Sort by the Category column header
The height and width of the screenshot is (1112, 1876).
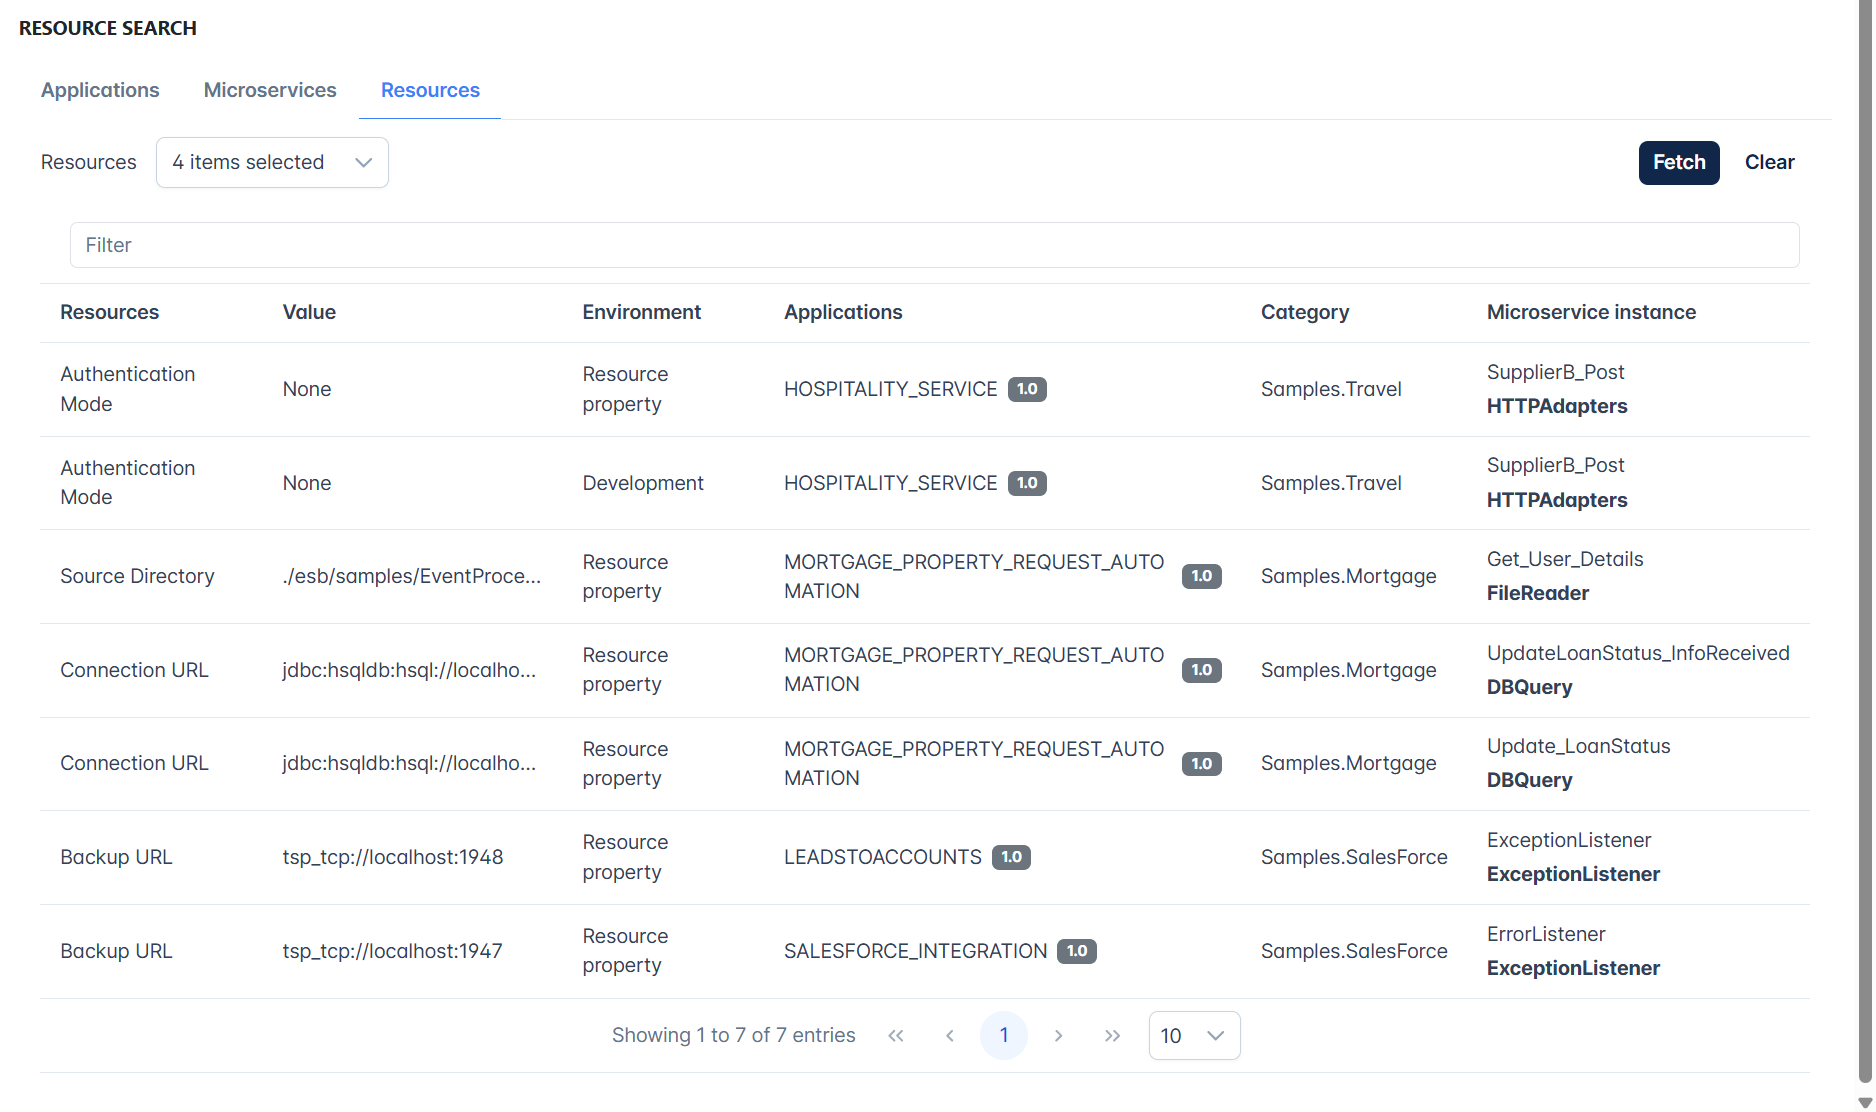1305,312
